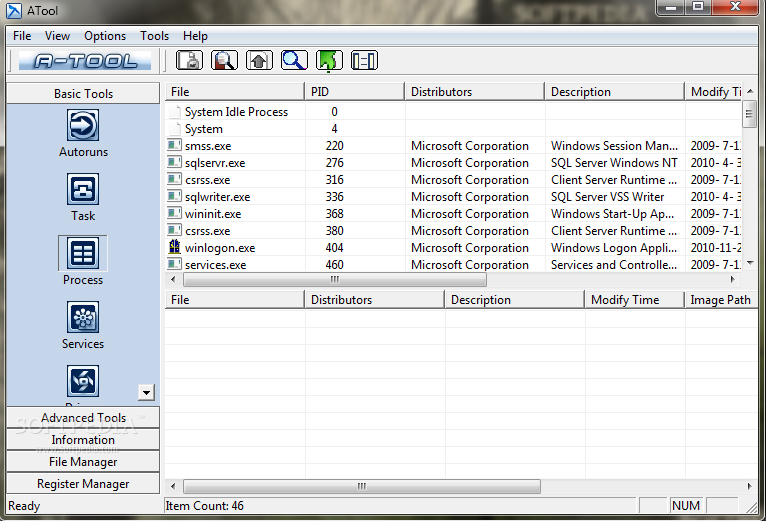Viewport: 766px width, 521px height.
Task: Sort process list by PID column
Action: click(x=355, y=92)
